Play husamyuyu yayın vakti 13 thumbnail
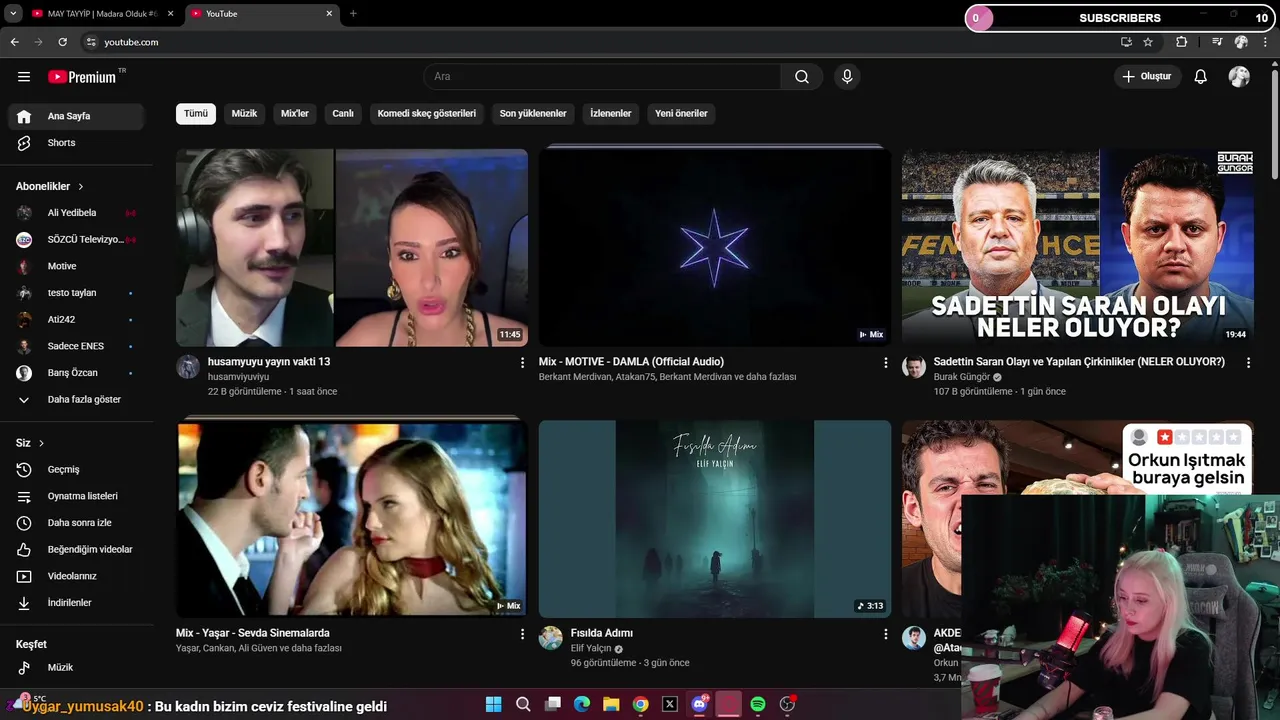Screen dimensions: 1280x720 click(x=352, y=247)
